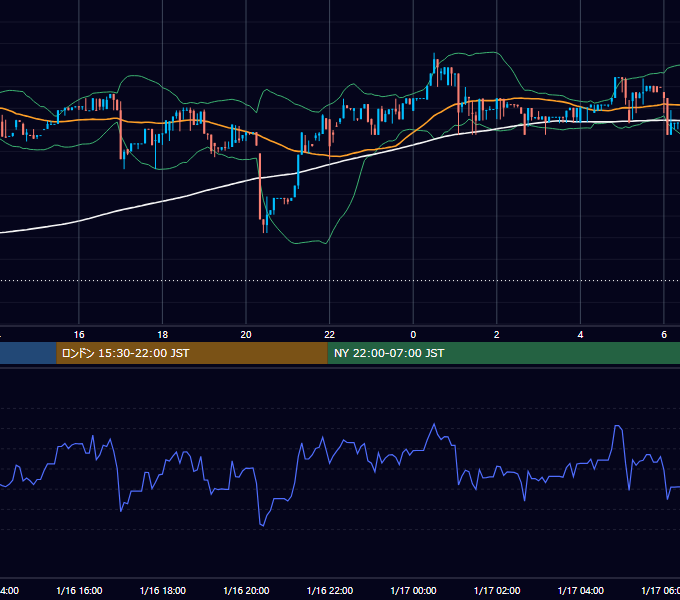Select the 1/16 20:00 time label

click(246, 590)
